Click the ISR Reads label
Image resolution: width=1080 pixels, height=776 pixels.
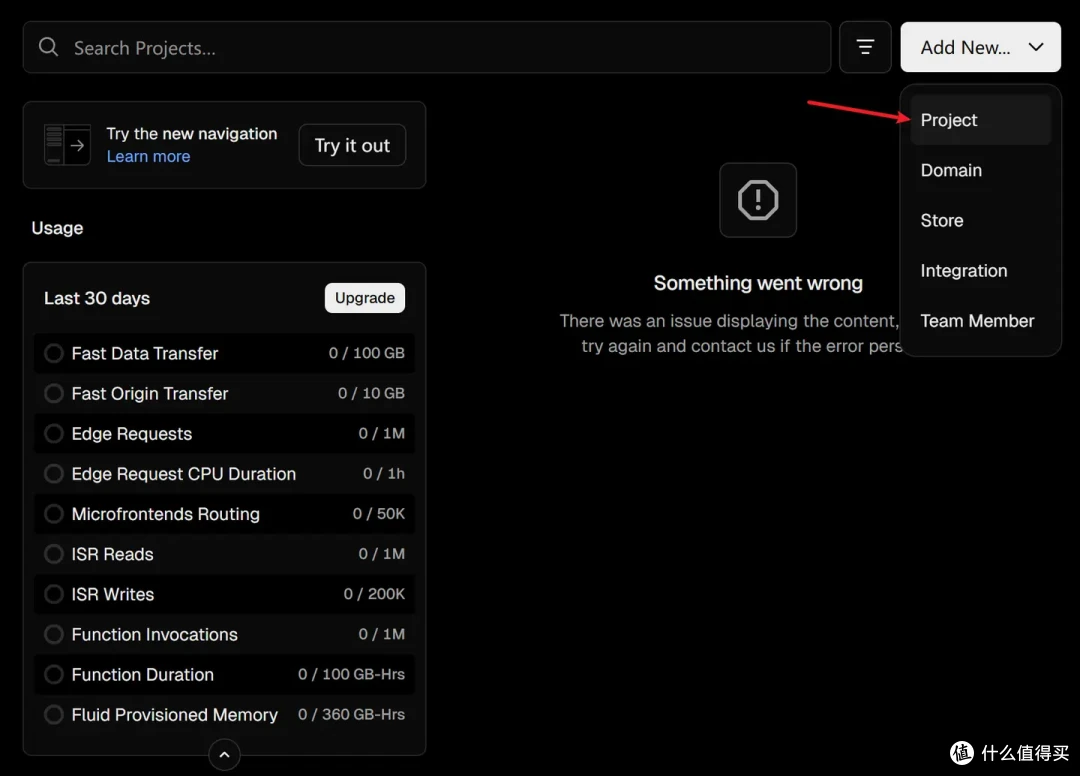click(x=112, y=554)
